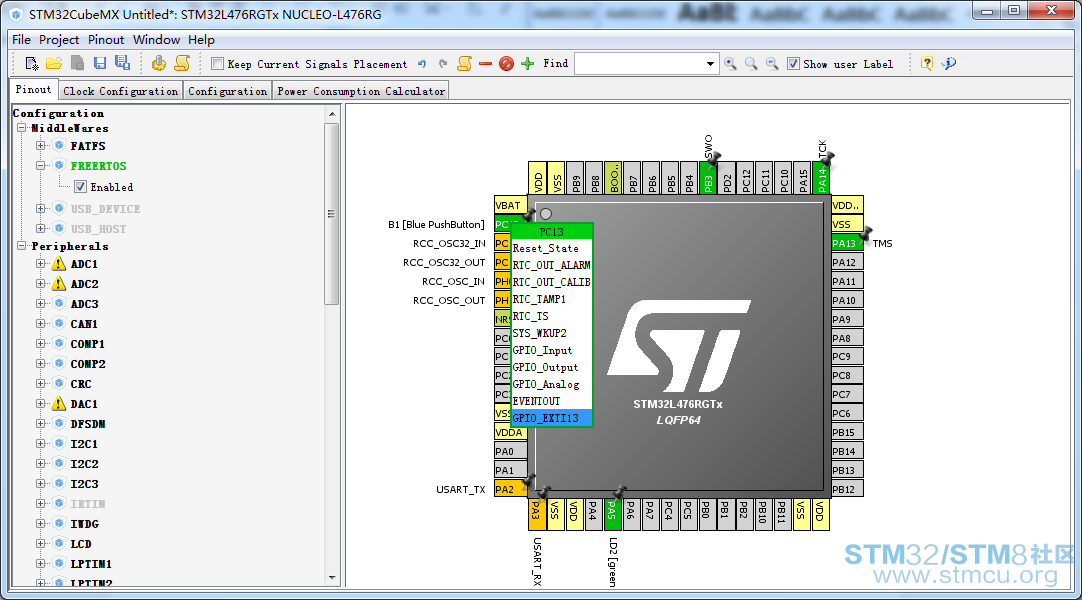1082x600 pixels.
Task: Select DFSDM in the peripherals tree
Action: (x=88, y=423)
